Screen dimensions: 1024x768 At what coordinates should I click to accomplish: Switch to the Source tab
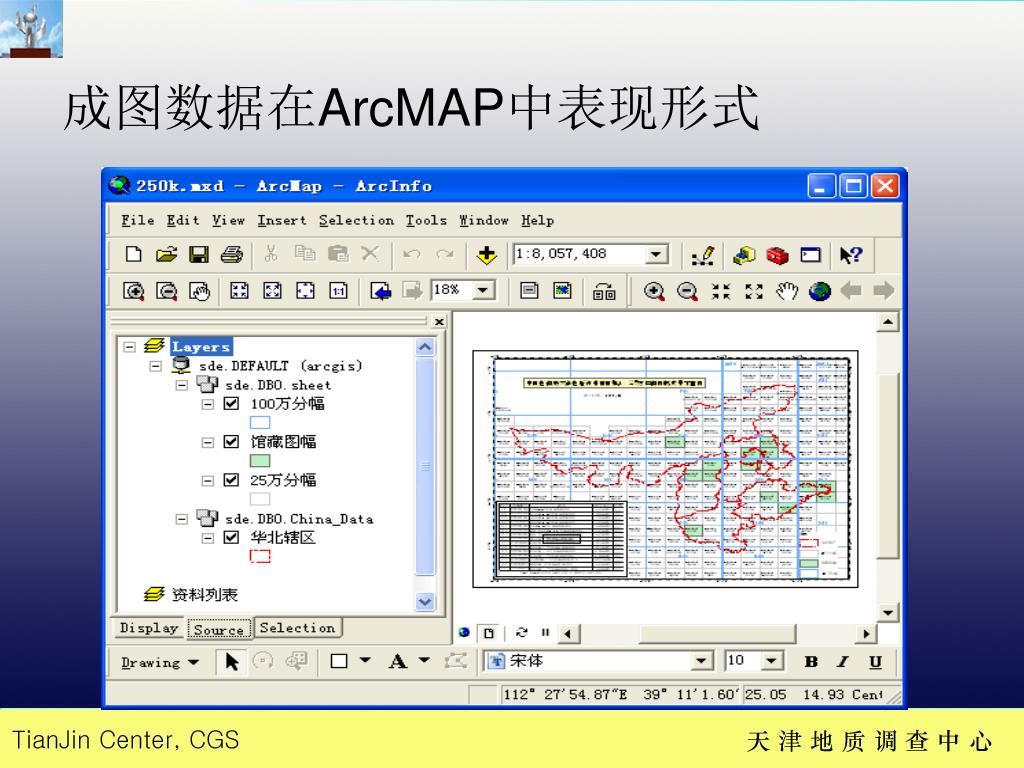click(x=219, y=629)
